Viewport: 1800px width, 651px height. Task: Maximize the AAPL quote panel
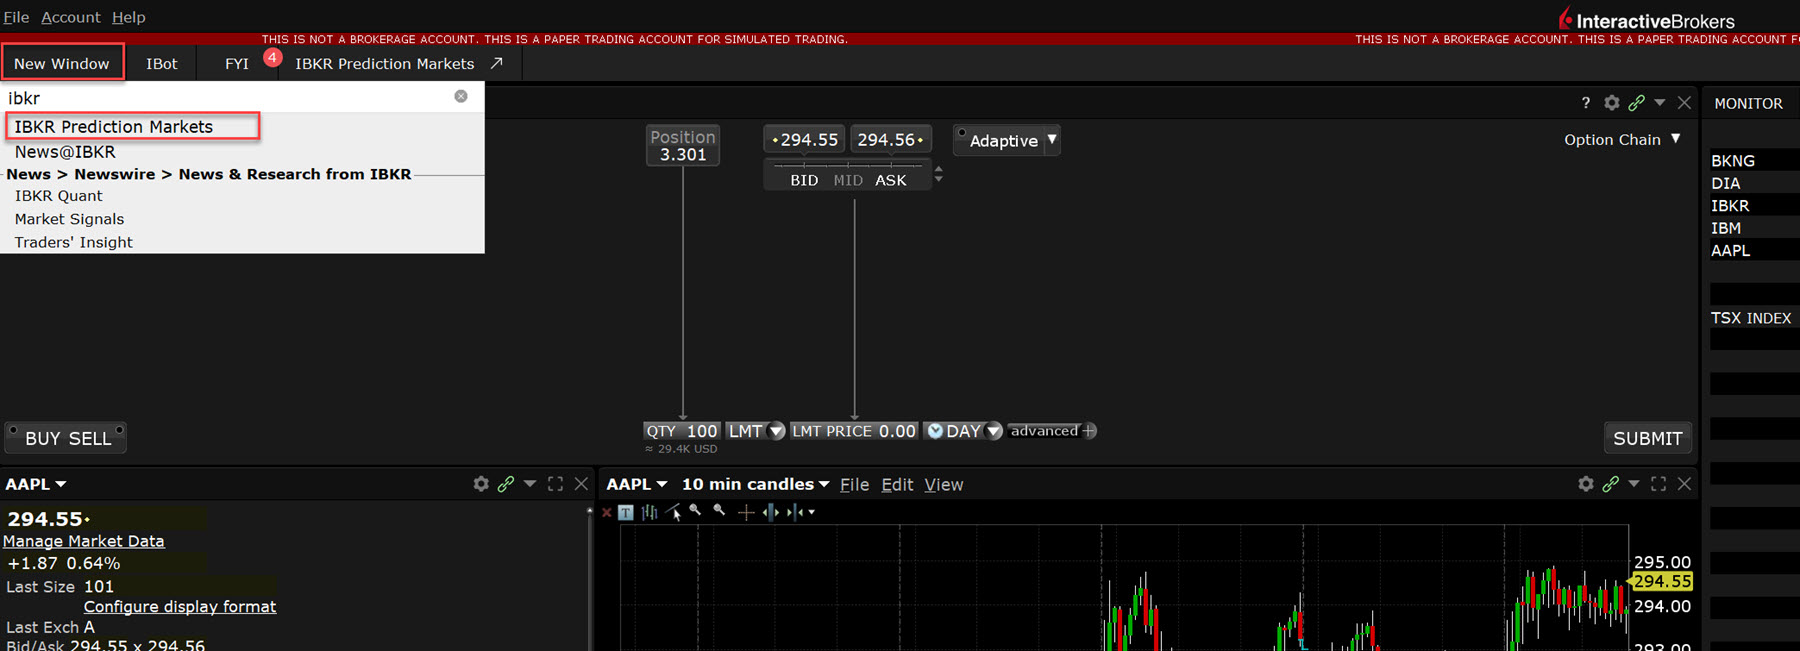point(555,484)
